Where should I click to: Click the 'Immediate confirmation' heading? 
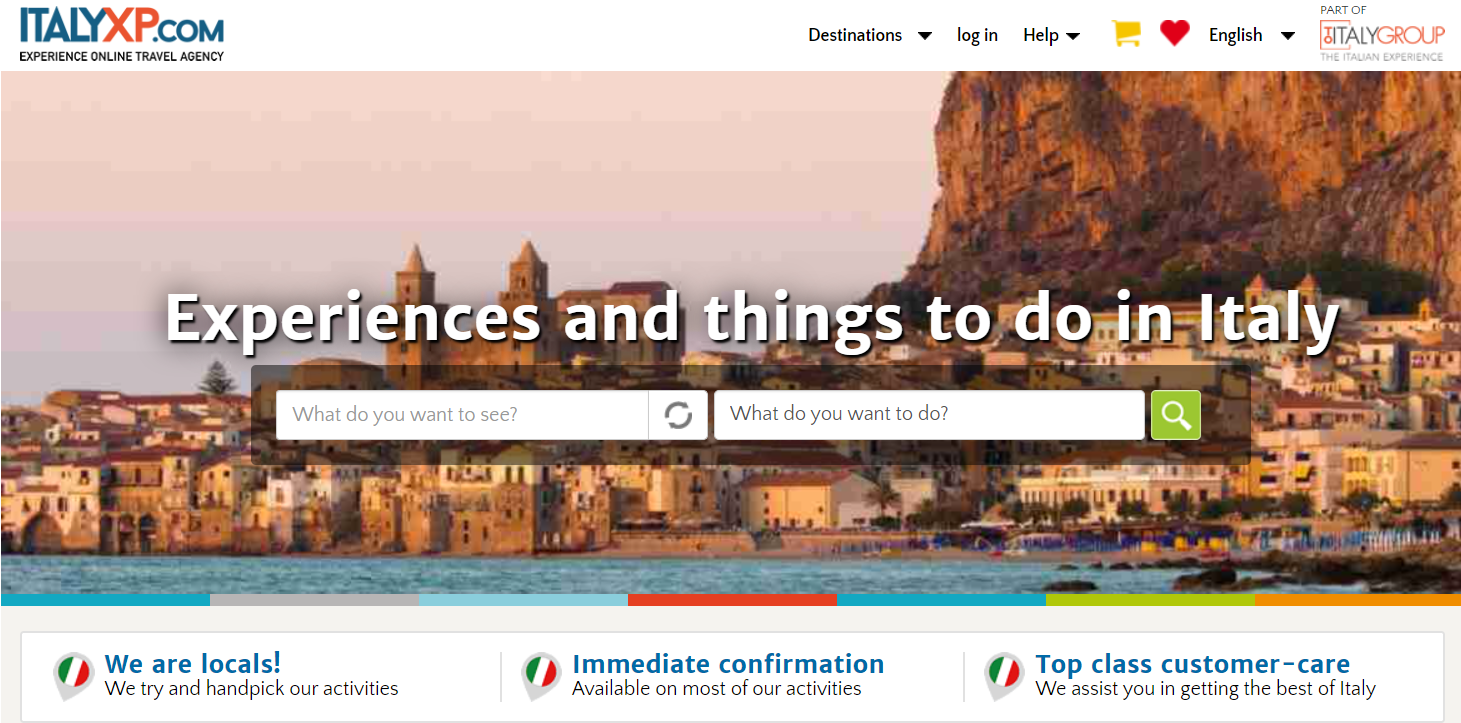click(728, 664)
